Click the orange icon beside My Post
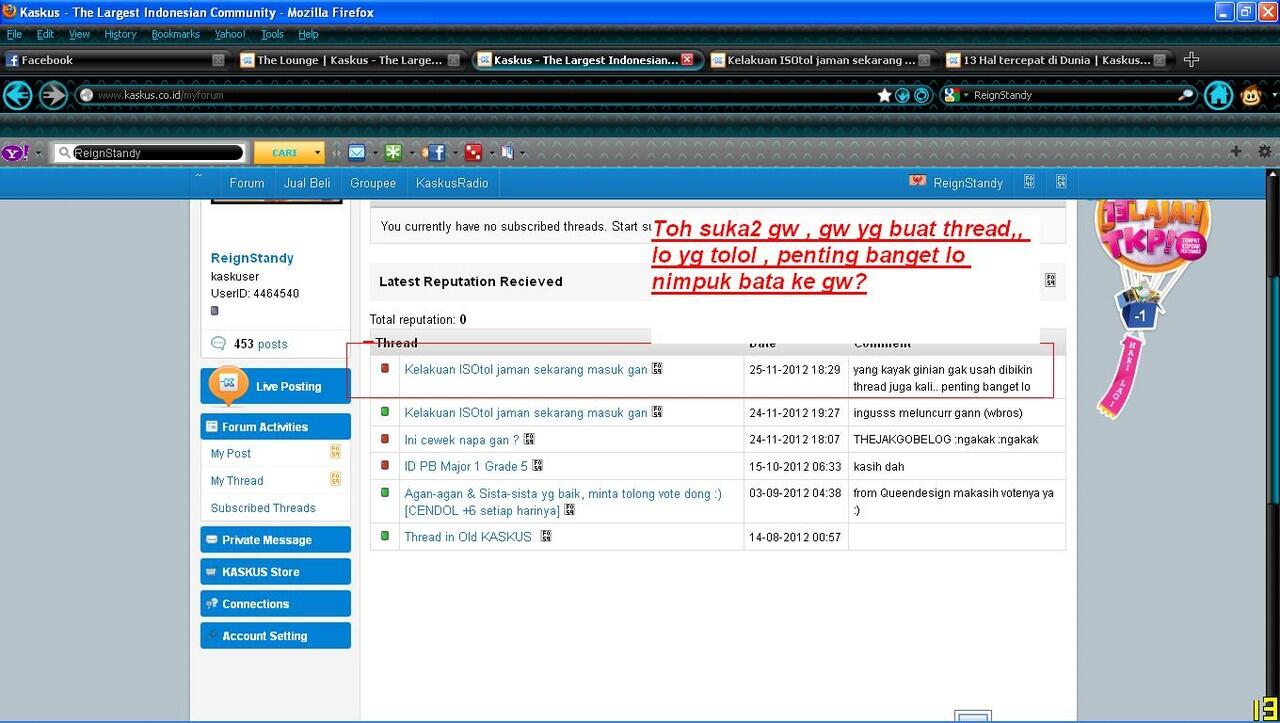This screenshot has height=723, width=1280. (336, 452)
